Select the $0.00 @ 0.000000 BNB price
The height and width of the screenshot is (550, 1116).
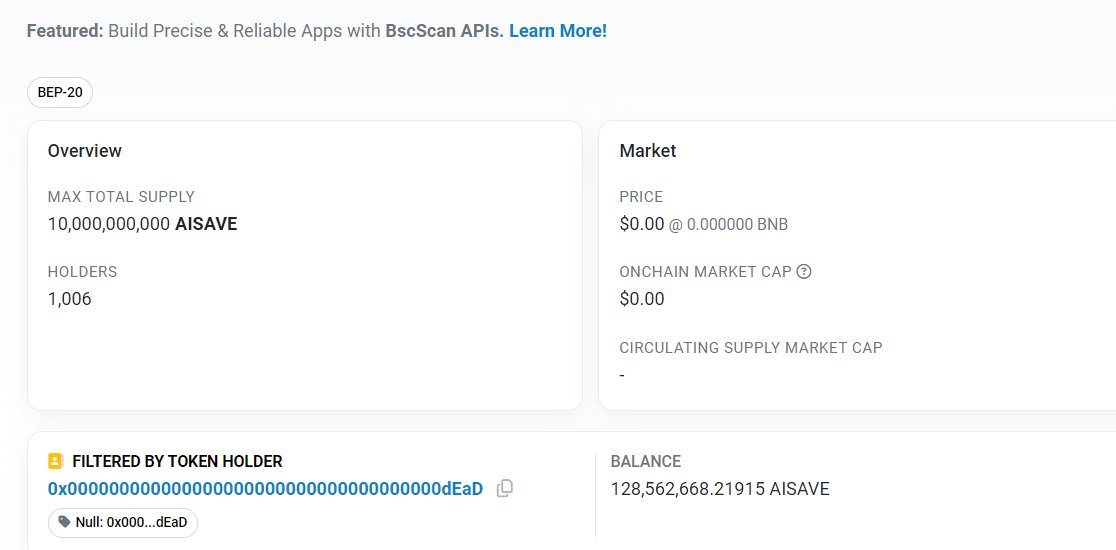[x=704, y=225]
